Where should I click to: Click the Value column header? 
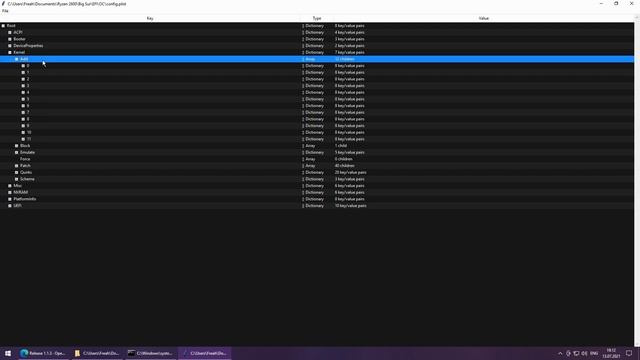[x=484, y=18]
